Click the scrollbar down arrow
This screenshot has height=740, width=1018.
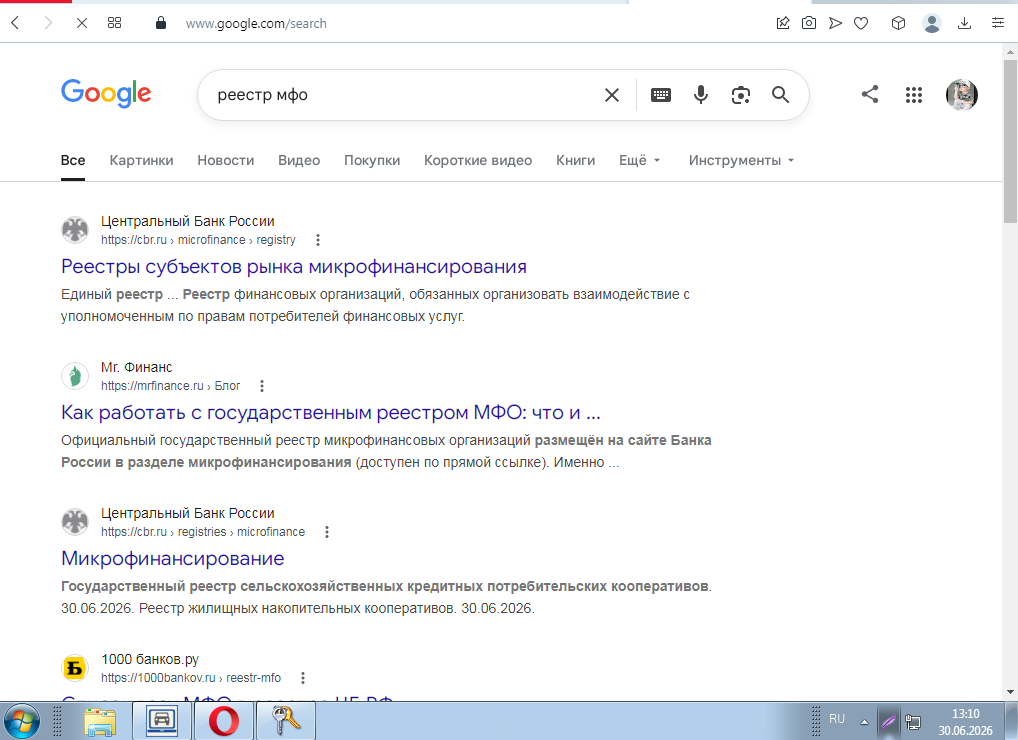coord(1010,692)
